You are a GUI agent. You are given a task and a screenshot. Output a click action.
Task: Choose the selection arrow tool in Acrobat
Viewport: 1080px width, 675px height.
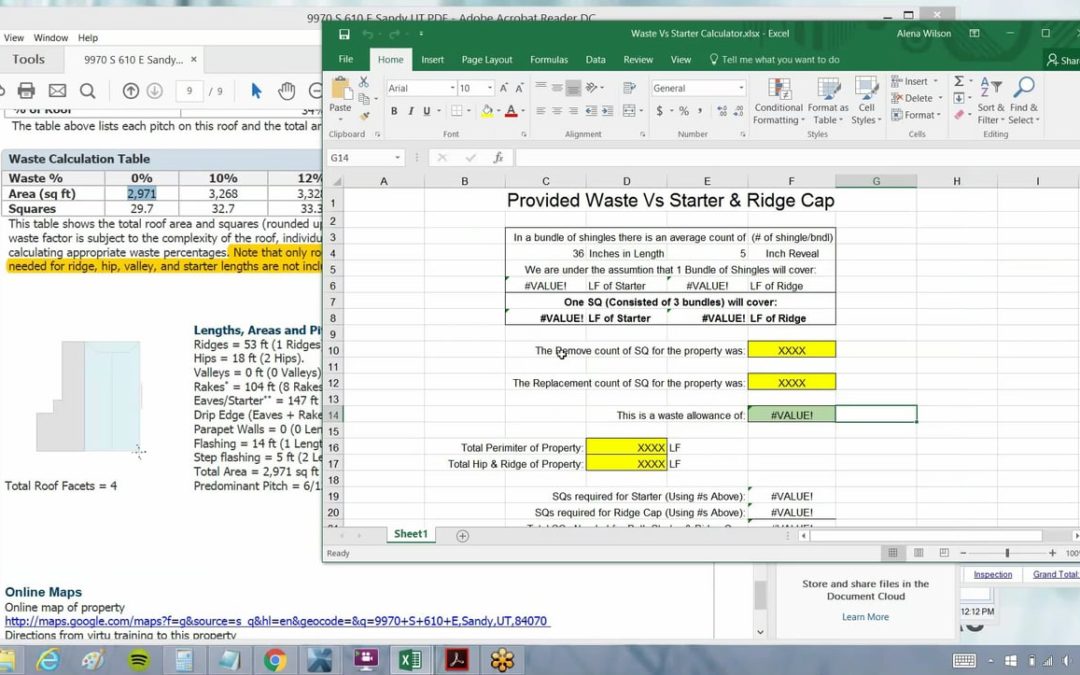coord(256,90)
